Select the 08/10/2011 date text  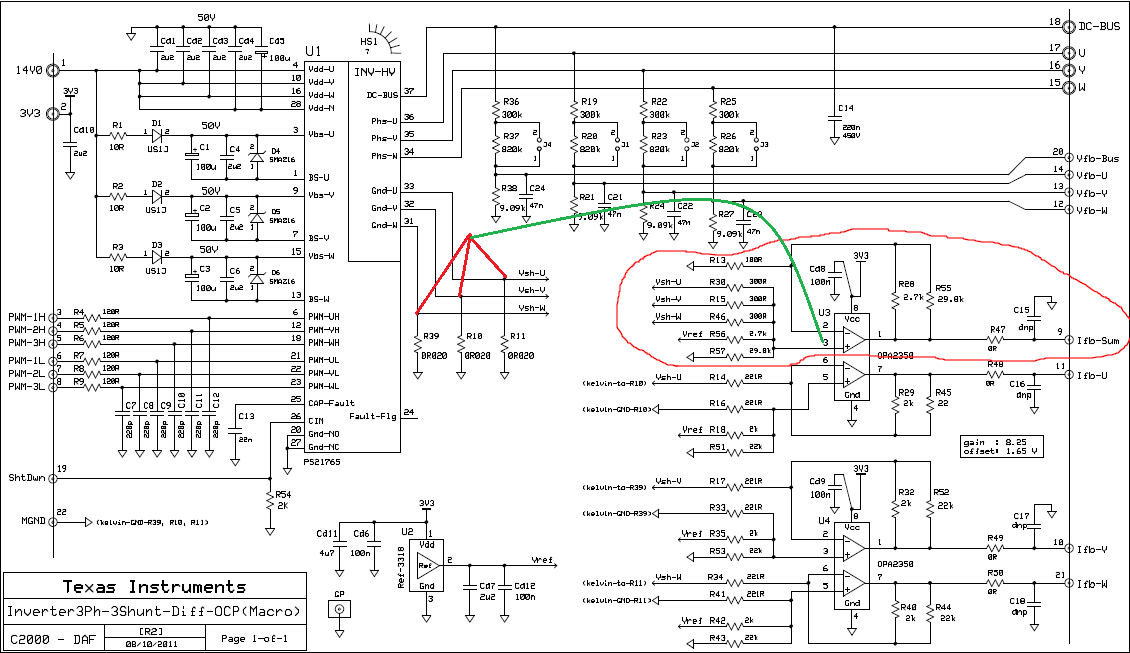tap(150, 644)
